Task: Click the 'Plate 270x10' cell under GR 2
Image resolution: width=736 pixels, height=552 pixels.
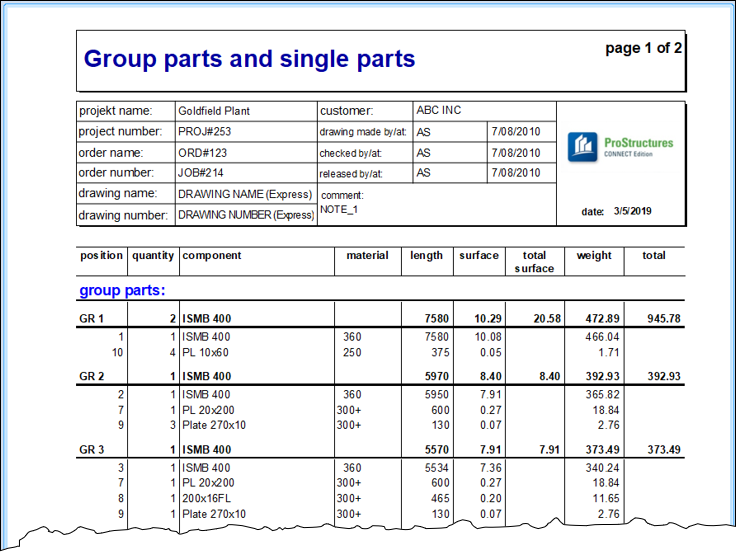Action: coord(214,425)
